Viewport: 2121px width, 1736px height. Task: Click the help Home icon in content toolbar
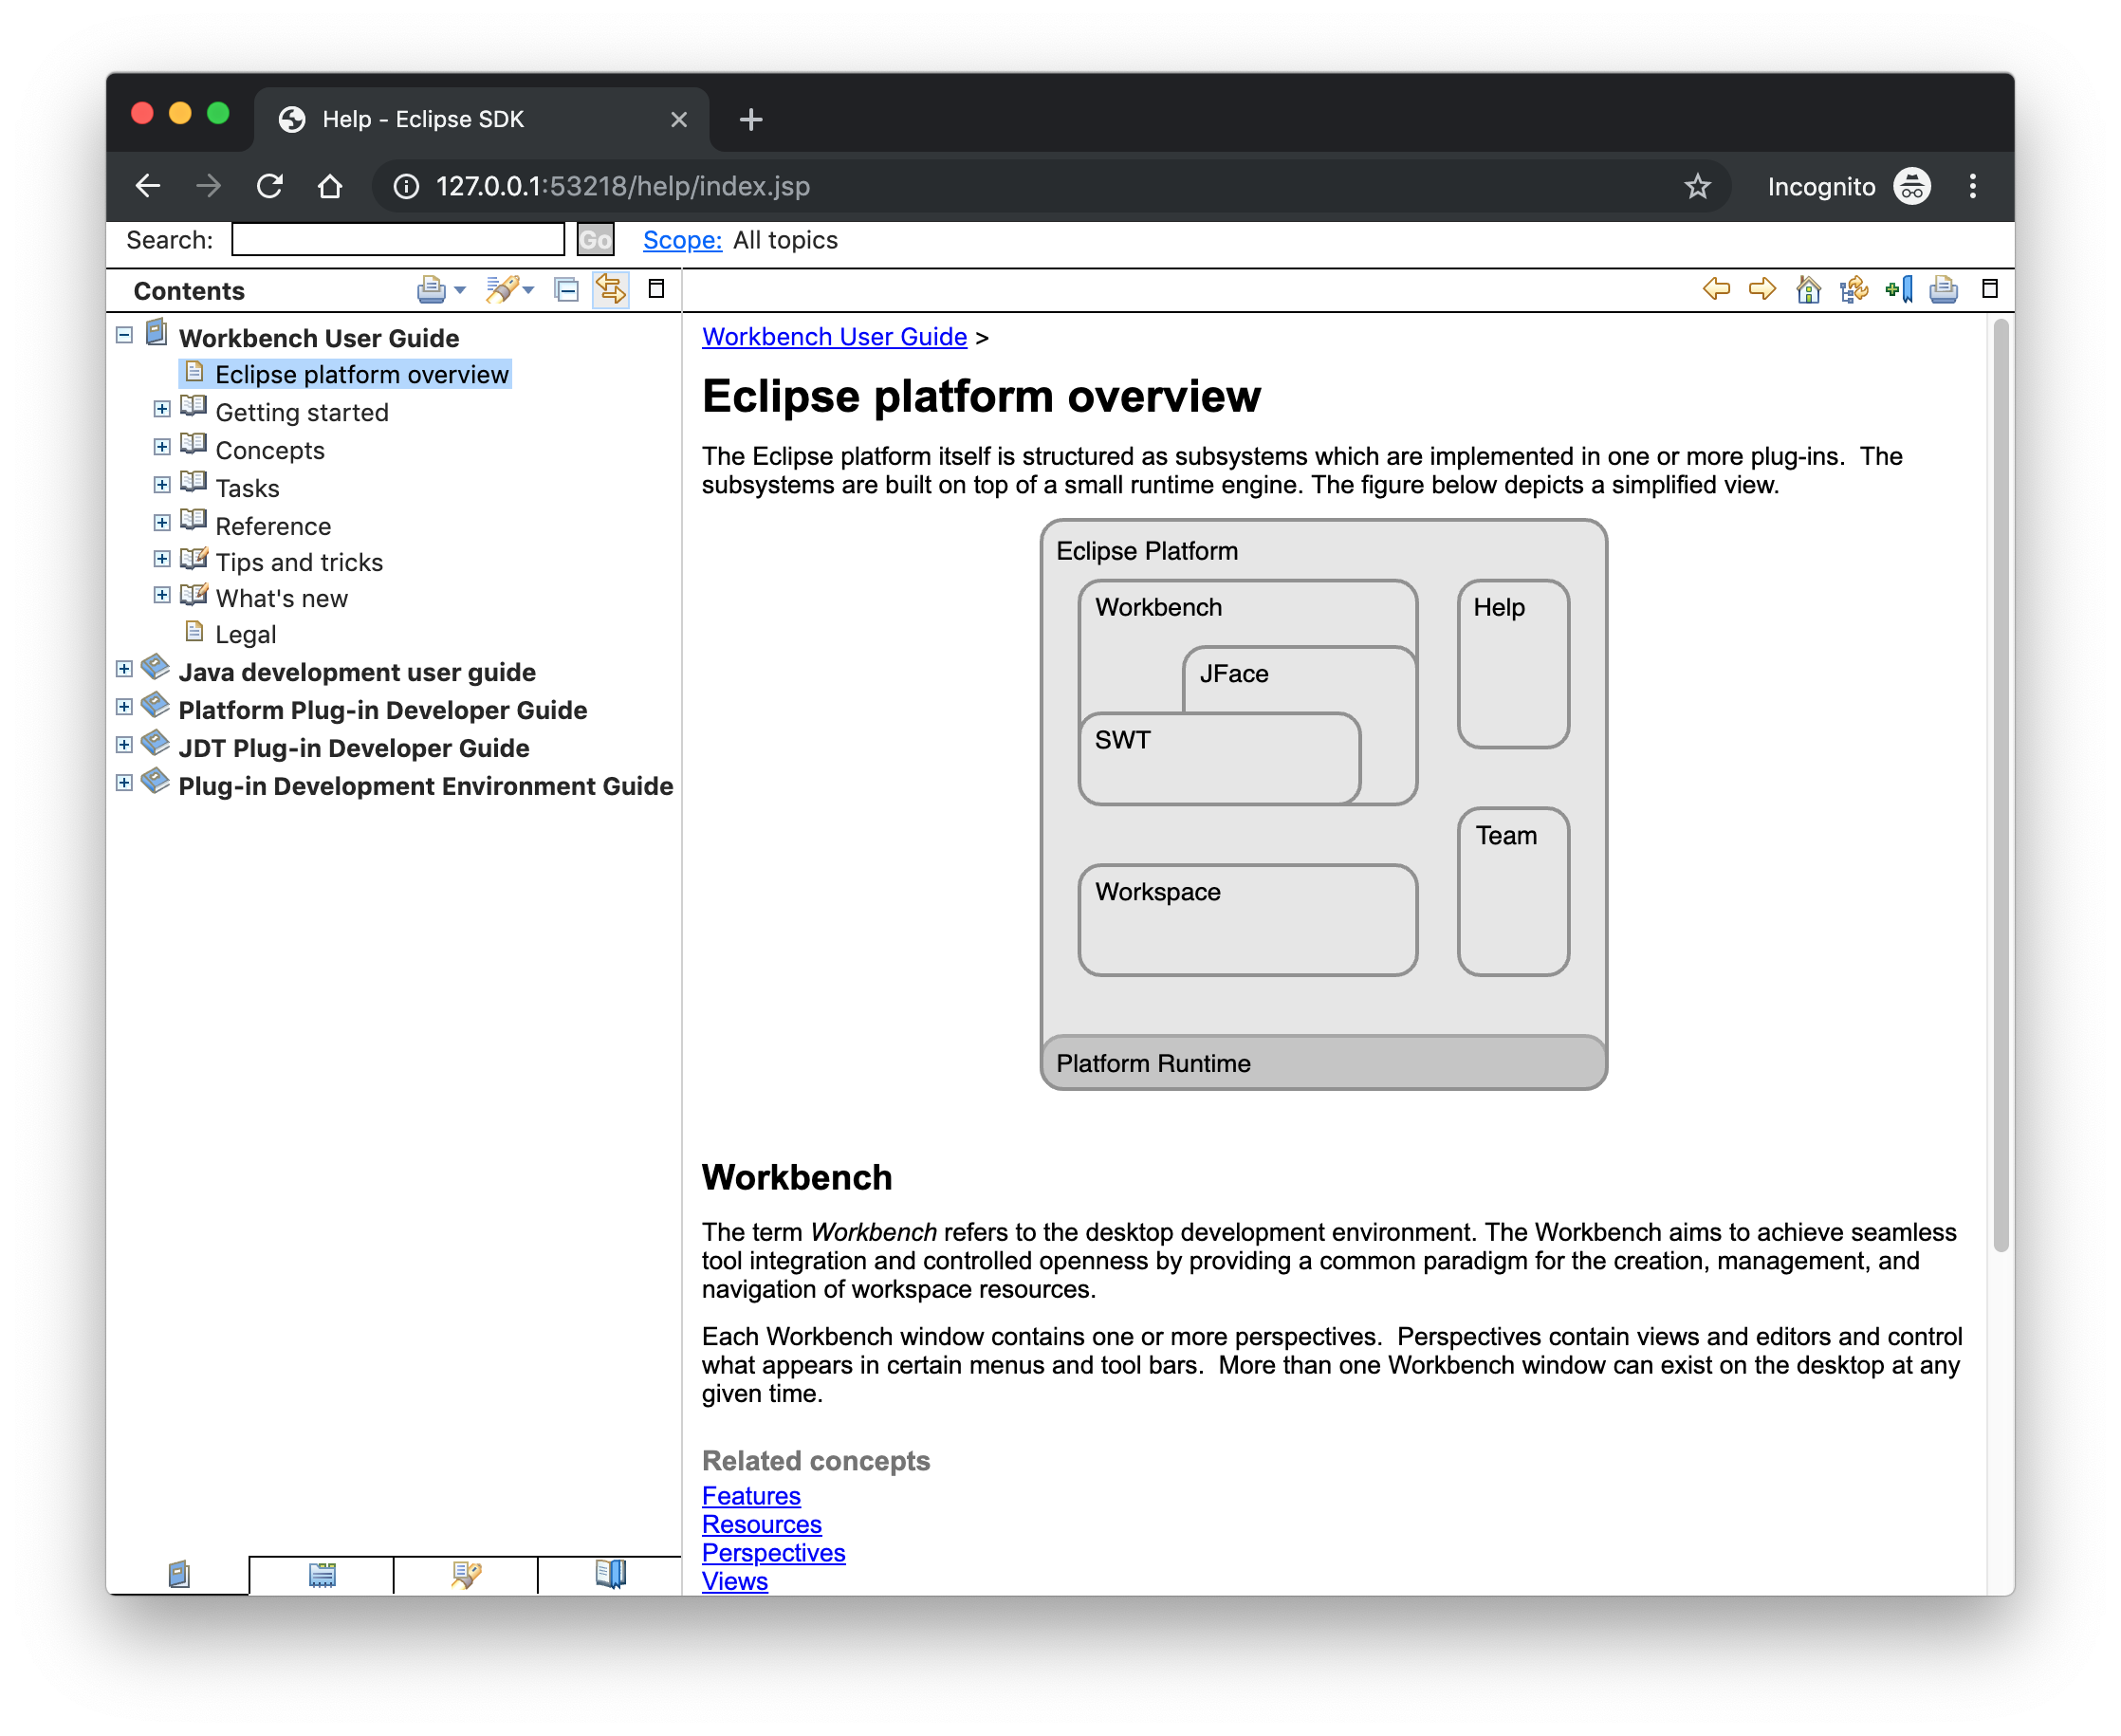(x=1808, y=290)
